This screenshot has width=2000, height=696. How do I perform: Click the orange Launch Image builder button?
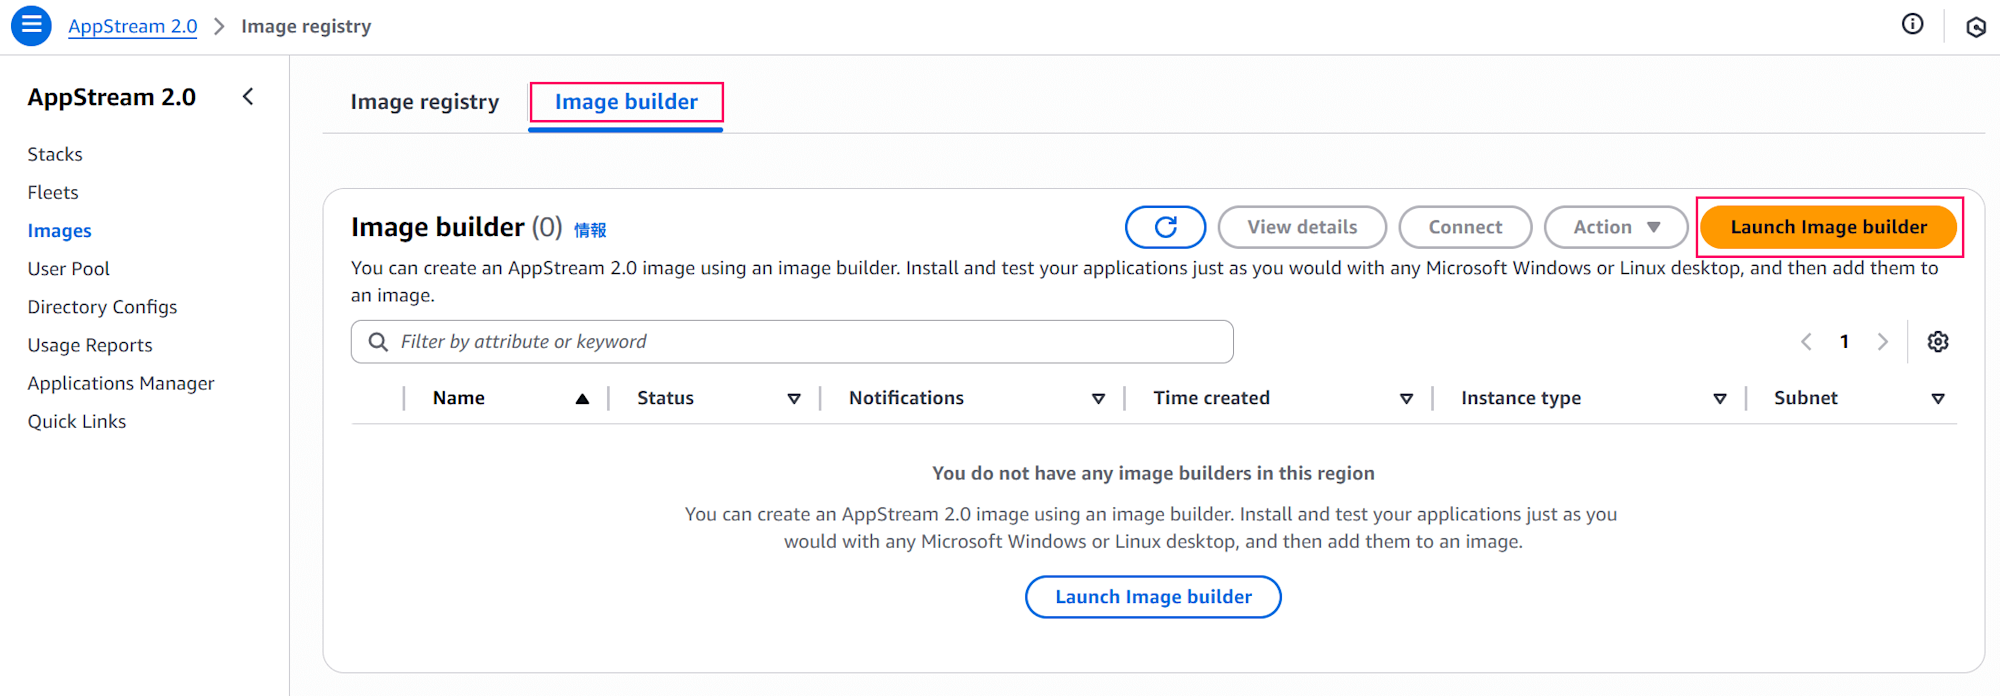point(1828,227)
